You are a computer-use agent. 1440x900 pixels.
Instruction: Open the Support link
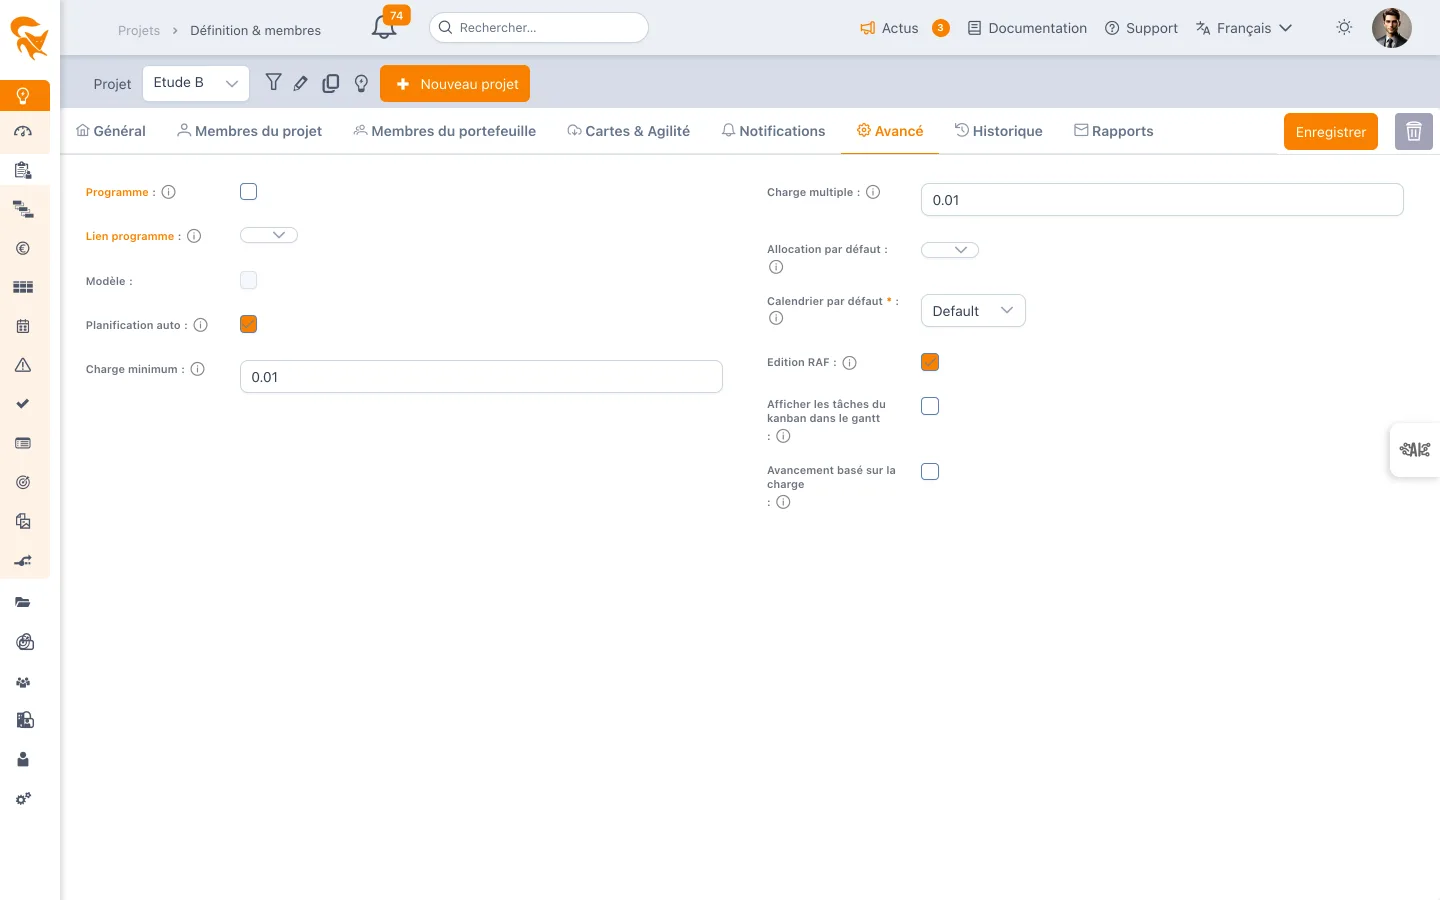(1141, 28)
